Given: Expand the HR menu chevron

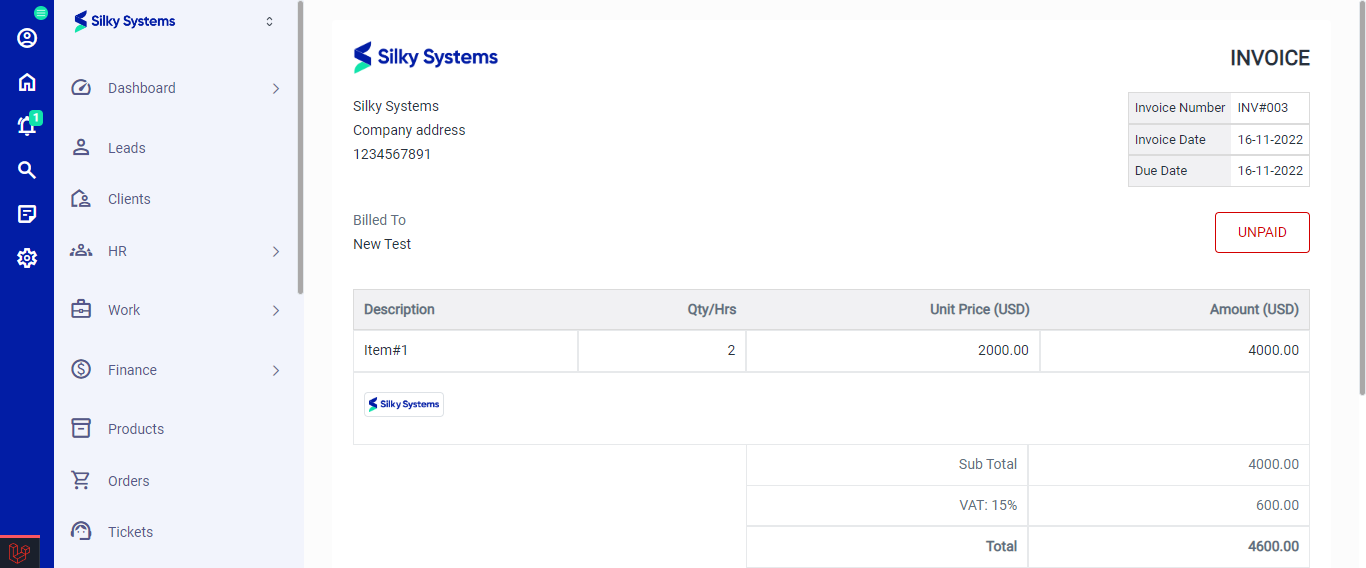Looking at the screenshot, I should tap(276, 251).
